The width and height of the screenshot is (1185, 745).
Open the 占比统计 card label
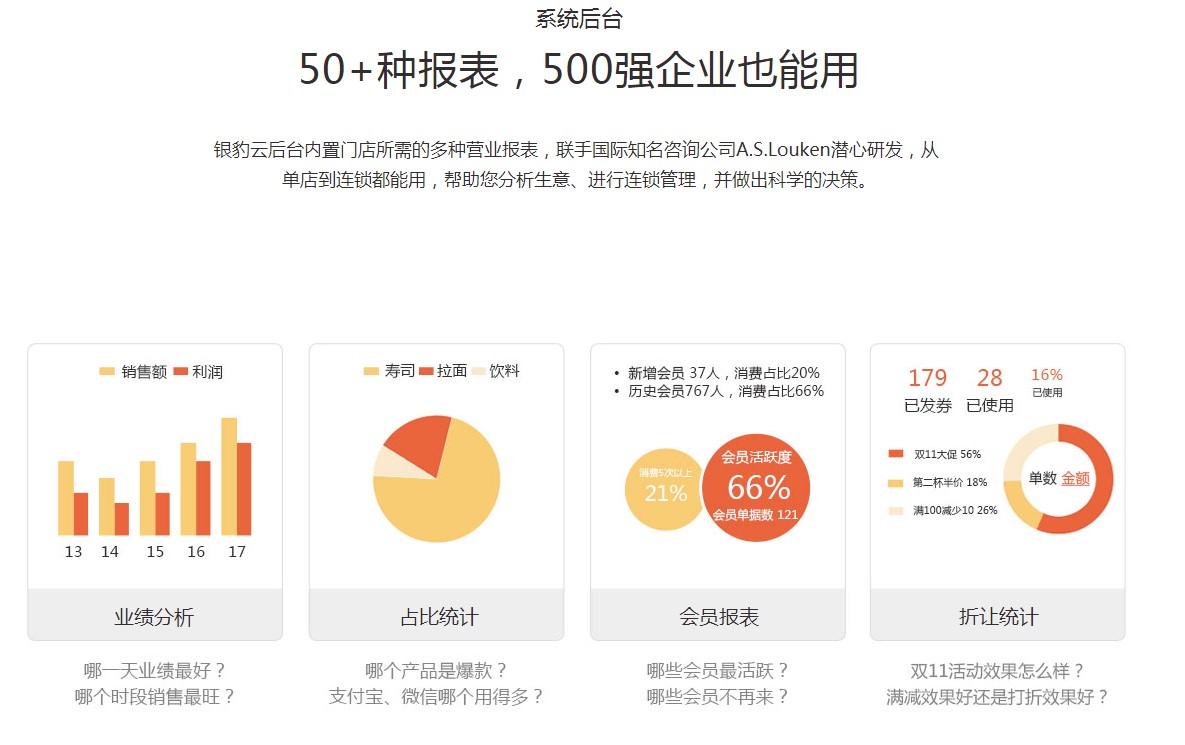(436, 617)
